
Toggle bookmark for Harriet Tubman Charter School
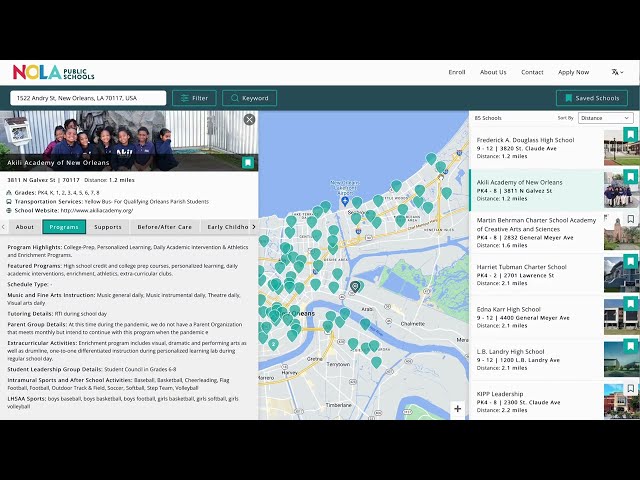[x=631, y=261]
